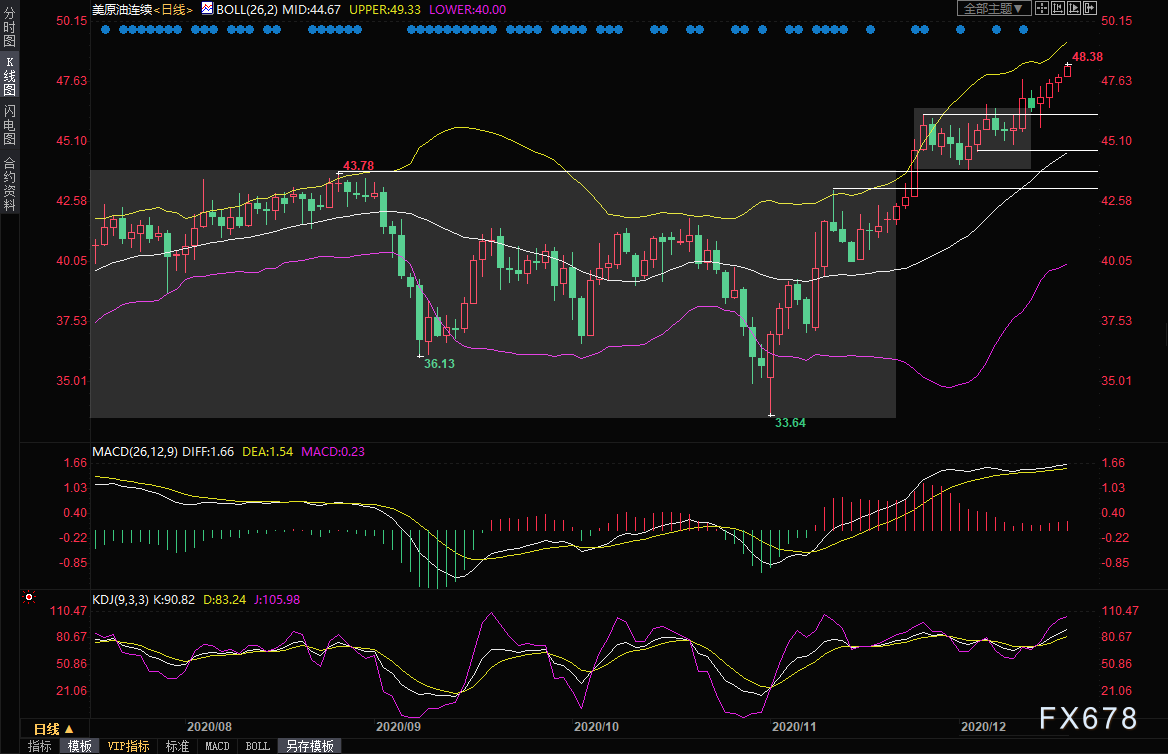Screen dimensions: 1168x754
Task: Expand the 日线 period selector
Action: 54,729
